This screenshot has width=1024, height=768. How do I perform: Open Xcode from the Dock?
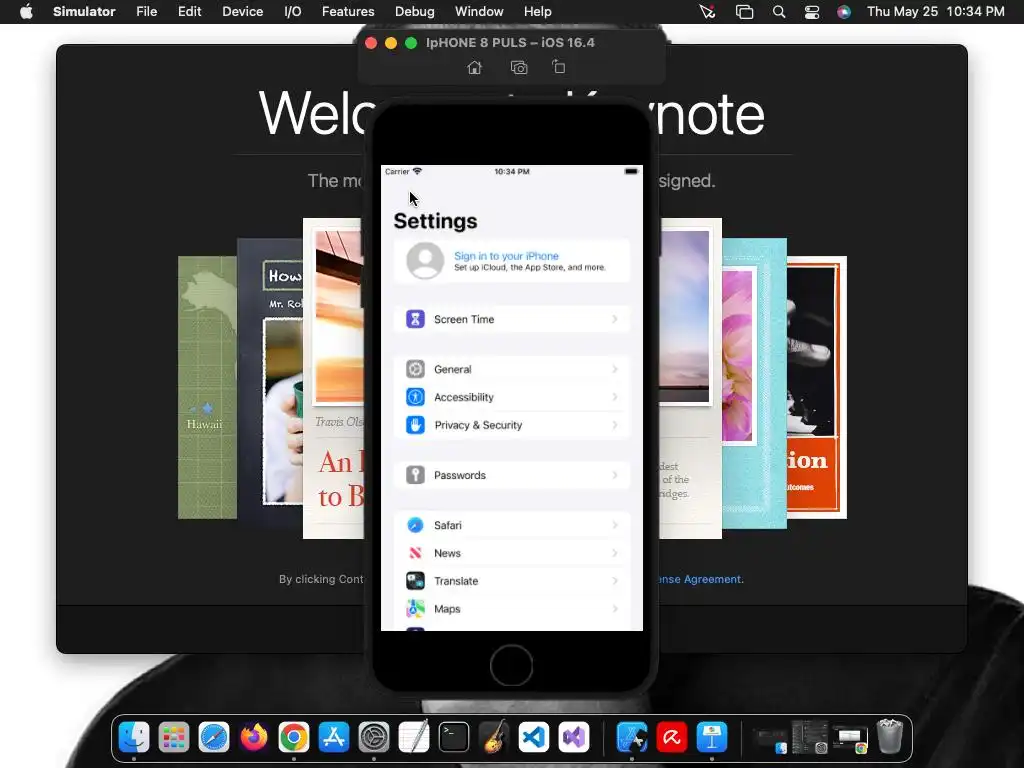pos(632,737)
